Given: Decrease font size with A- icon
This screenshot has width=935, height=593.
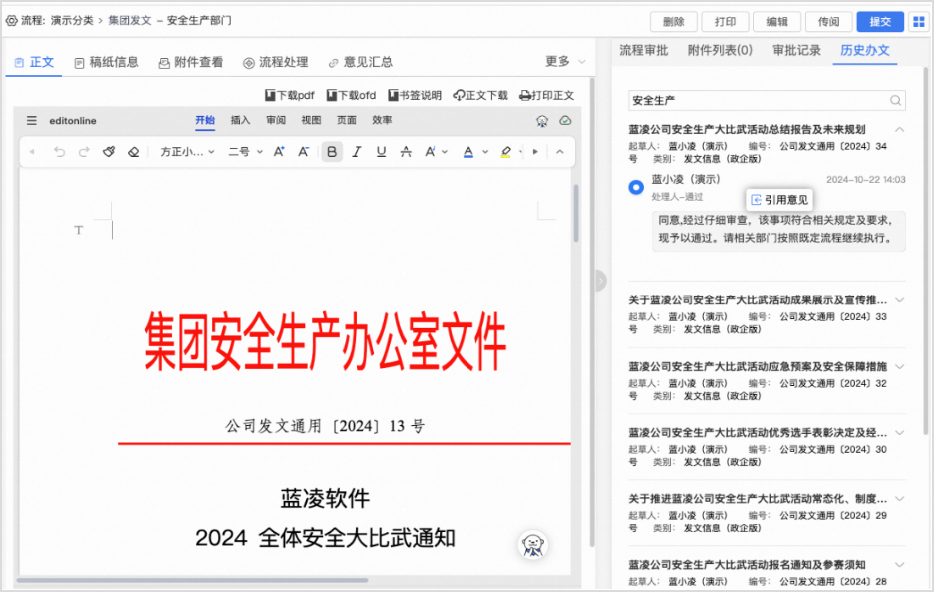Looking at the screenshot, I should coord(304,152).
